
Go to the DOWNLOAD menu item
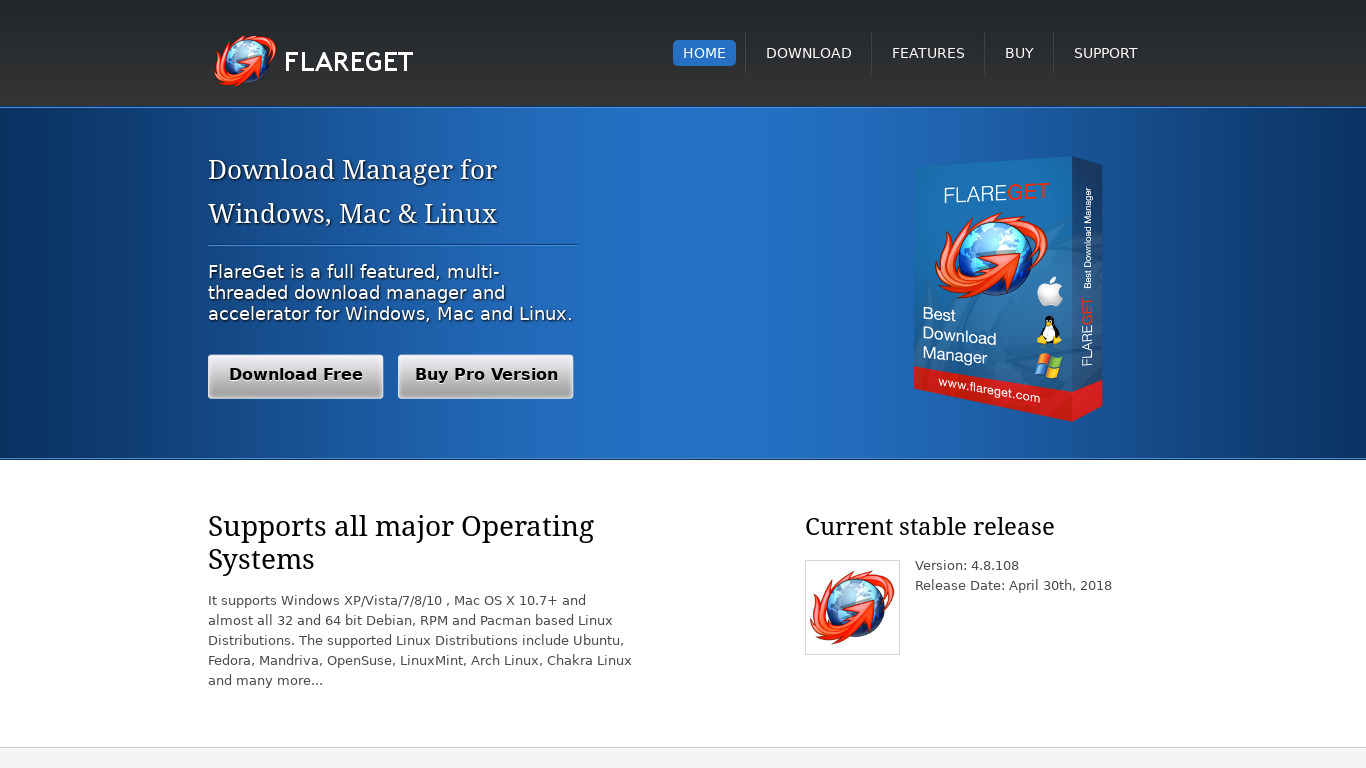[x=809, y=53]
